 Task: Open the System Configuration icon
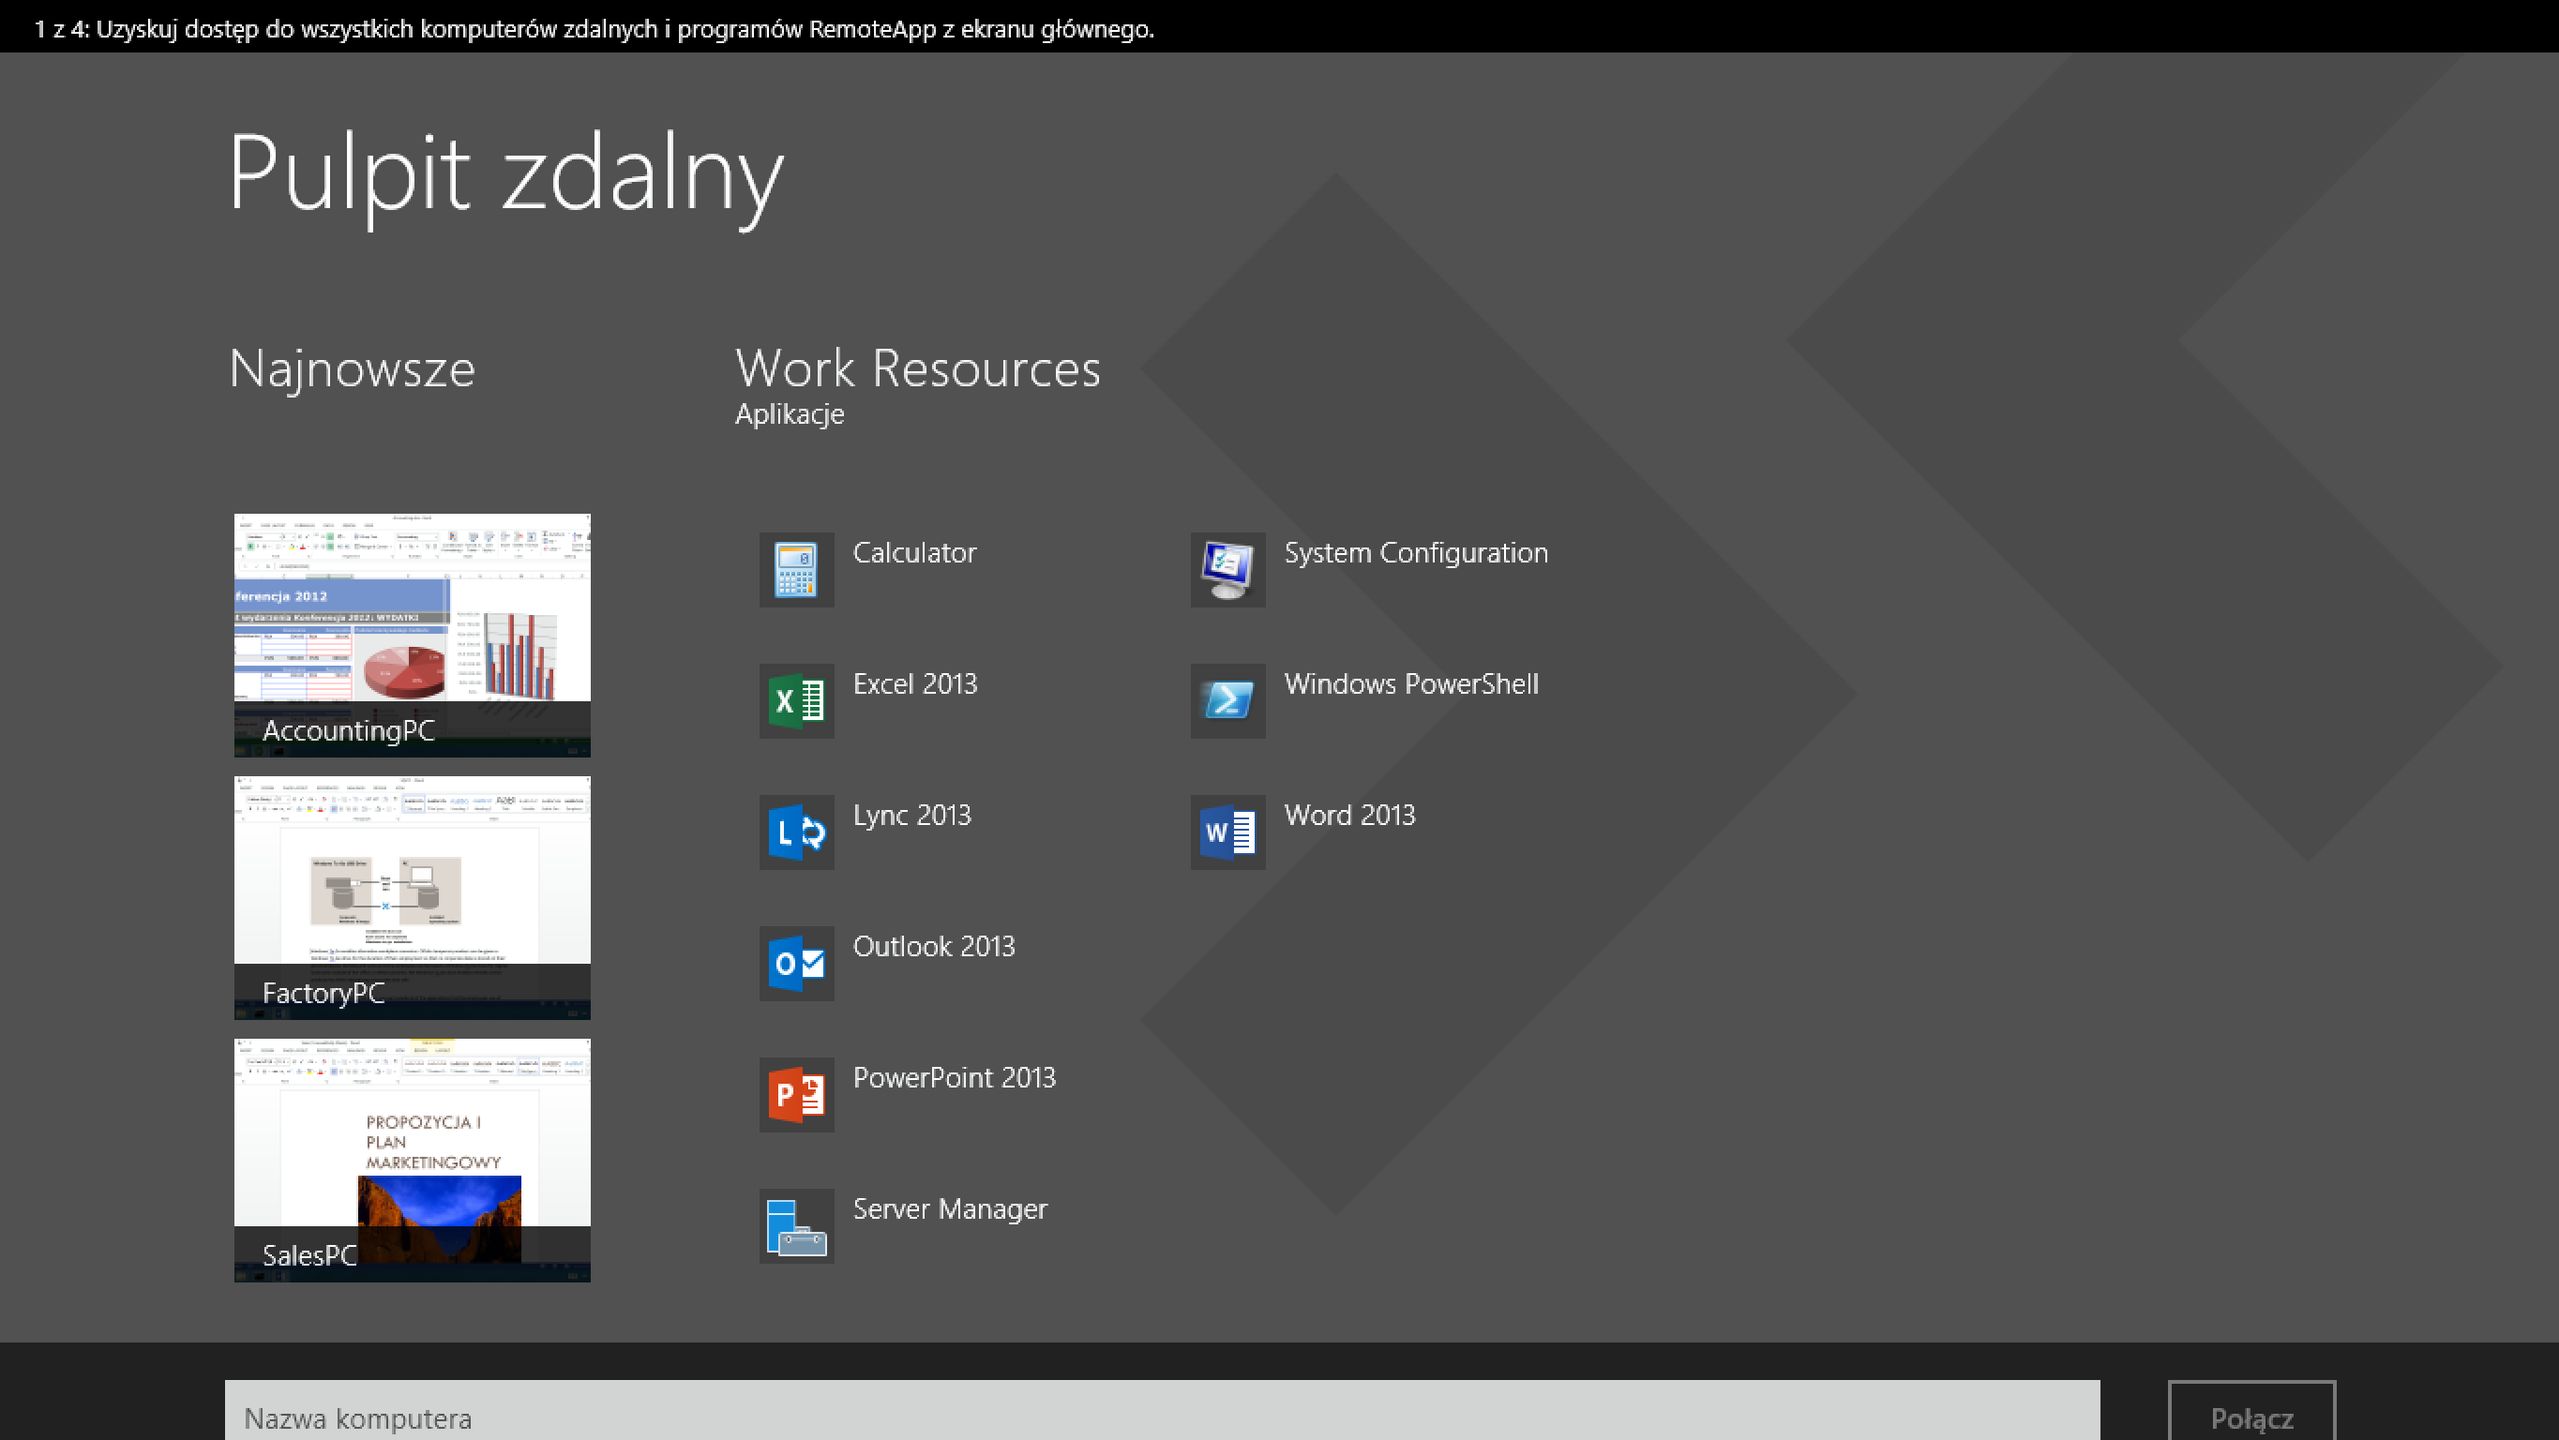pyautogui.click(x=1227, y=569)
